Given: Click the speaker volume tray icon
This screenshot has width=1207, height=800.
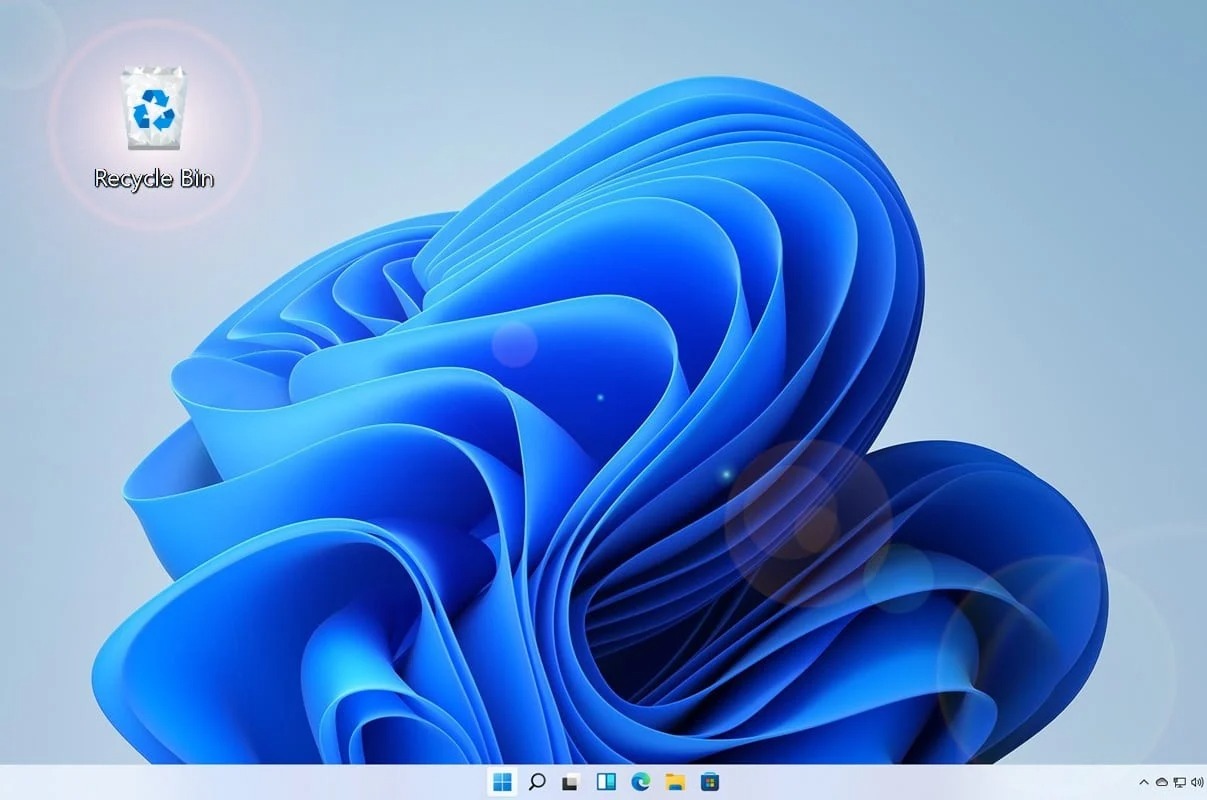Looking at the screenshot, I should click(x=1197, y=782).
